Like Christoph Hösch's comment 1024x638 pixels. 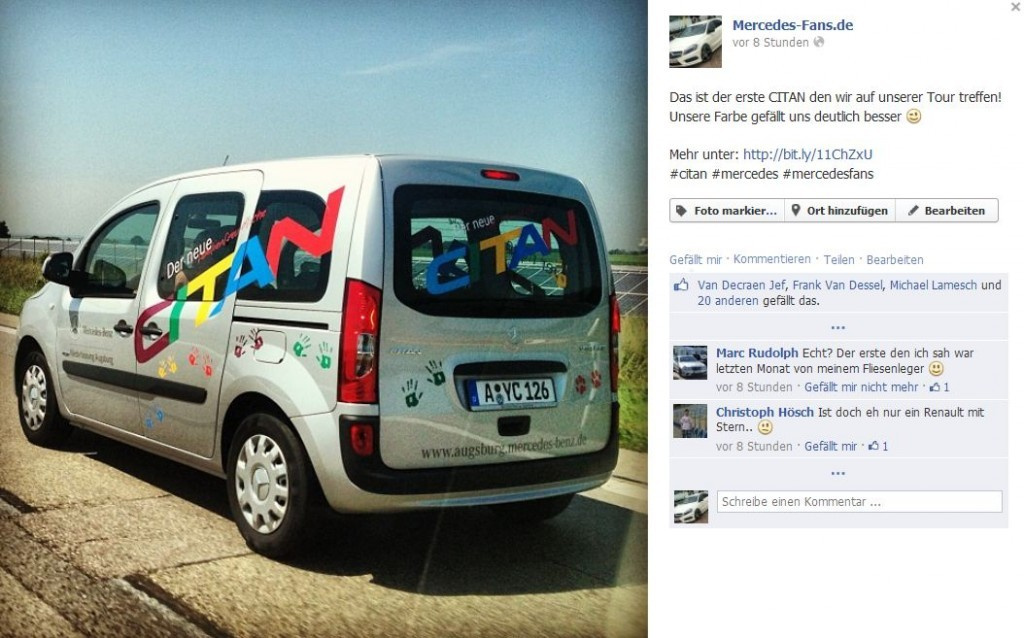point(830,447)
